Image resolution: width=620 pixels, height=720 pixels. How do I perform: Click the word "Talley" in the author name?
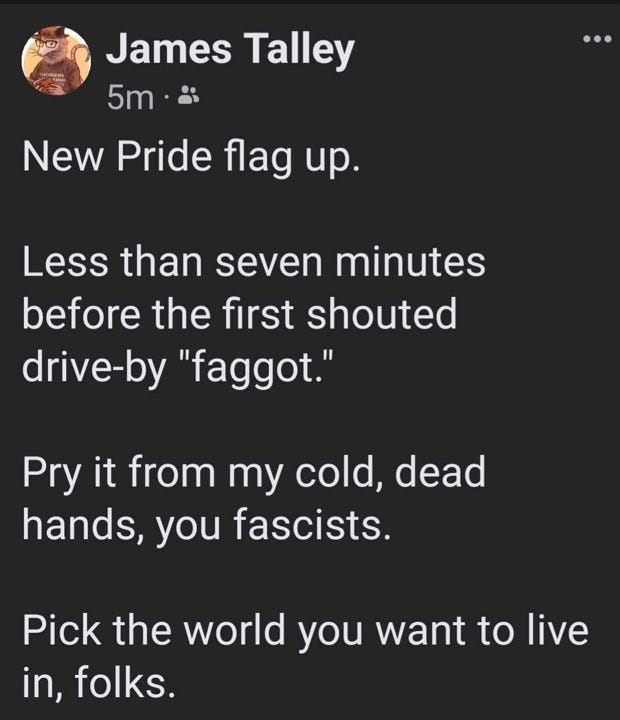coord(301,51)
